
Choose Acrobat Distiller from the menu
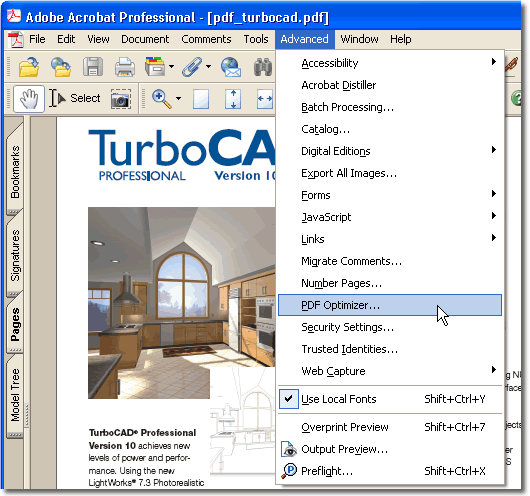tap(390, 85)
